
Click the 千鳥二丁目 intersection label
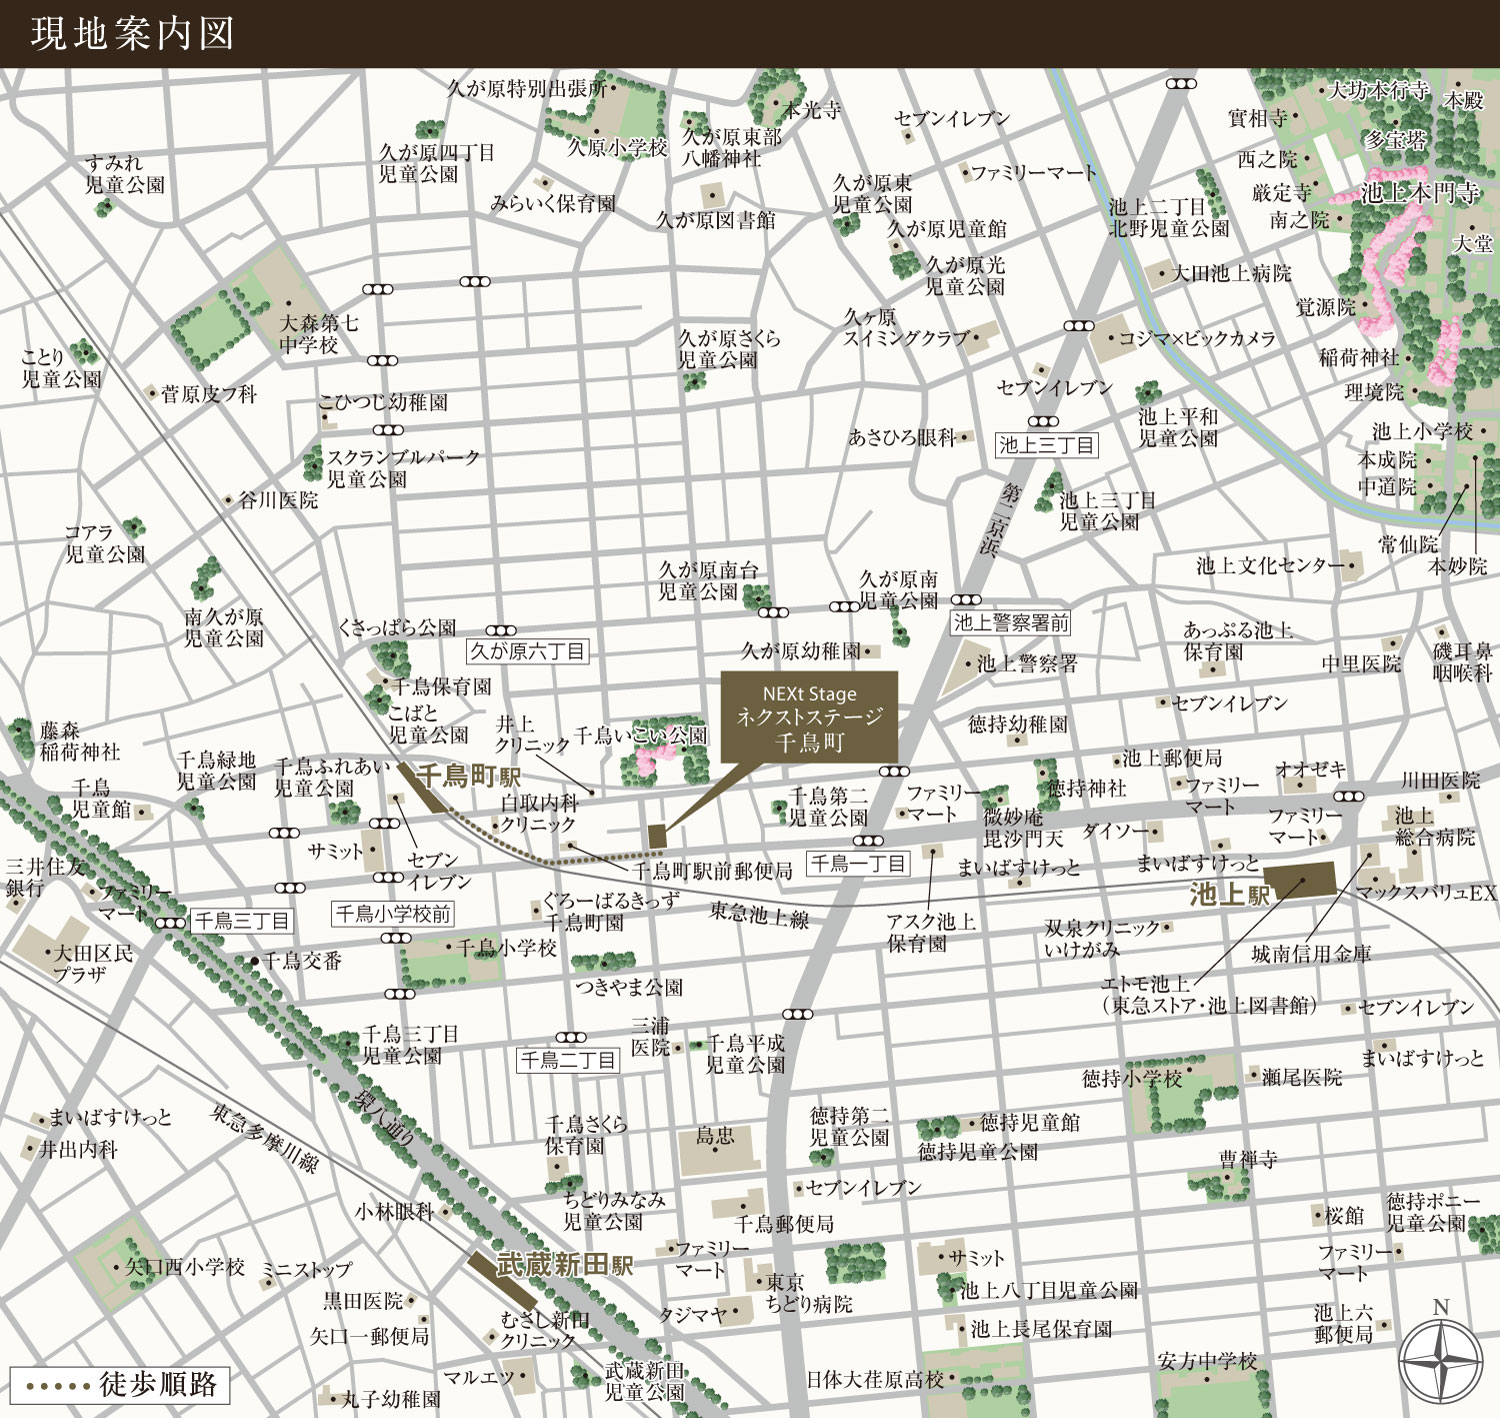tap(568, 1060)
